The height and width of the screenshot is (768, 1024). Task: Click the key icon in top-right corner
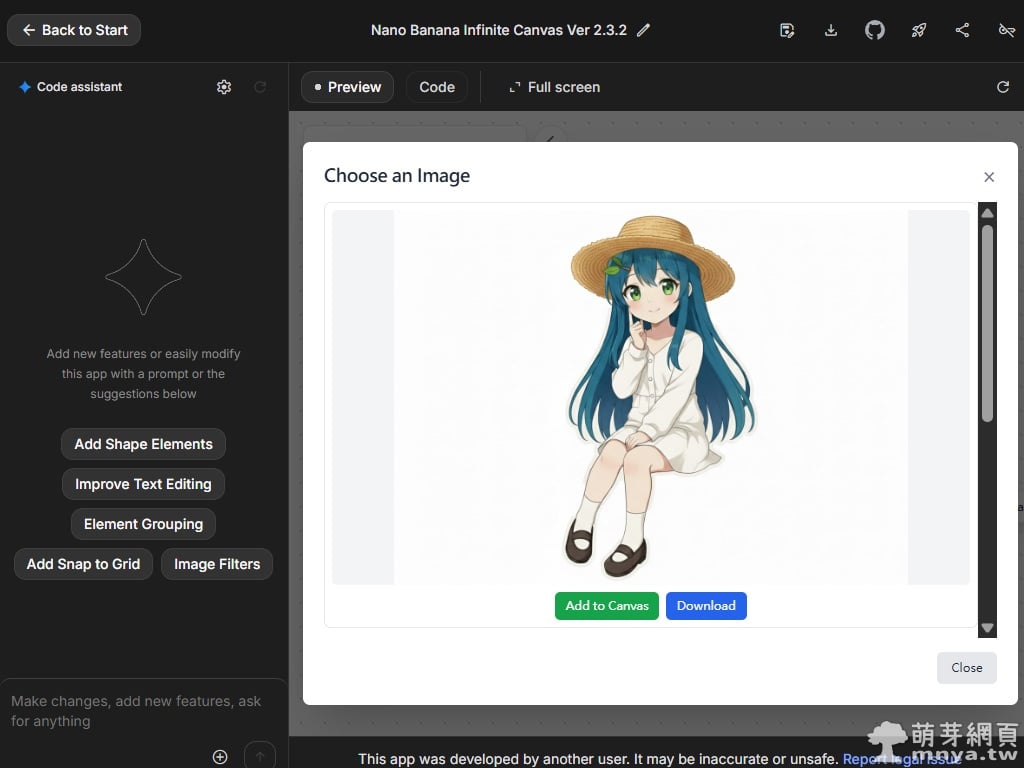coord(1006,30)
